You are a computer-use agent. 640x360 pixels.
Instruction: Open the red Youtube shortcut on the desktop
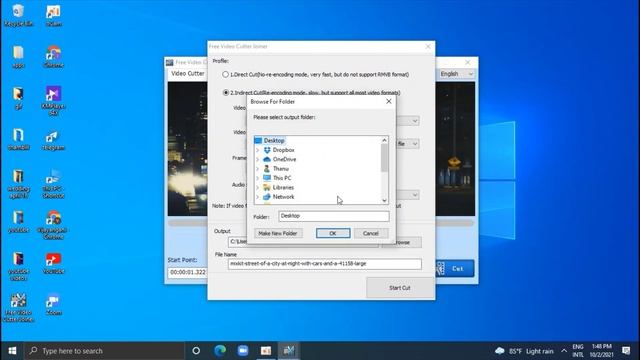(x=53, y=263)
